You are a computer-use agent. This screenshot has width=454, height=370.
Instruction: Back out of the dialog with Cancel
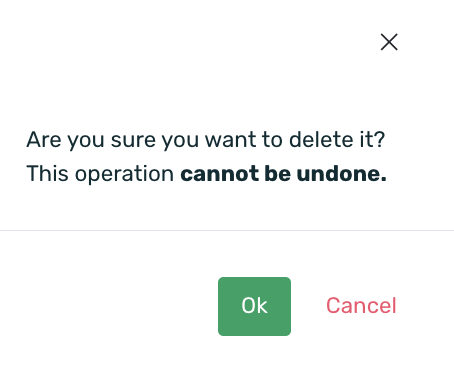(361, 305)
